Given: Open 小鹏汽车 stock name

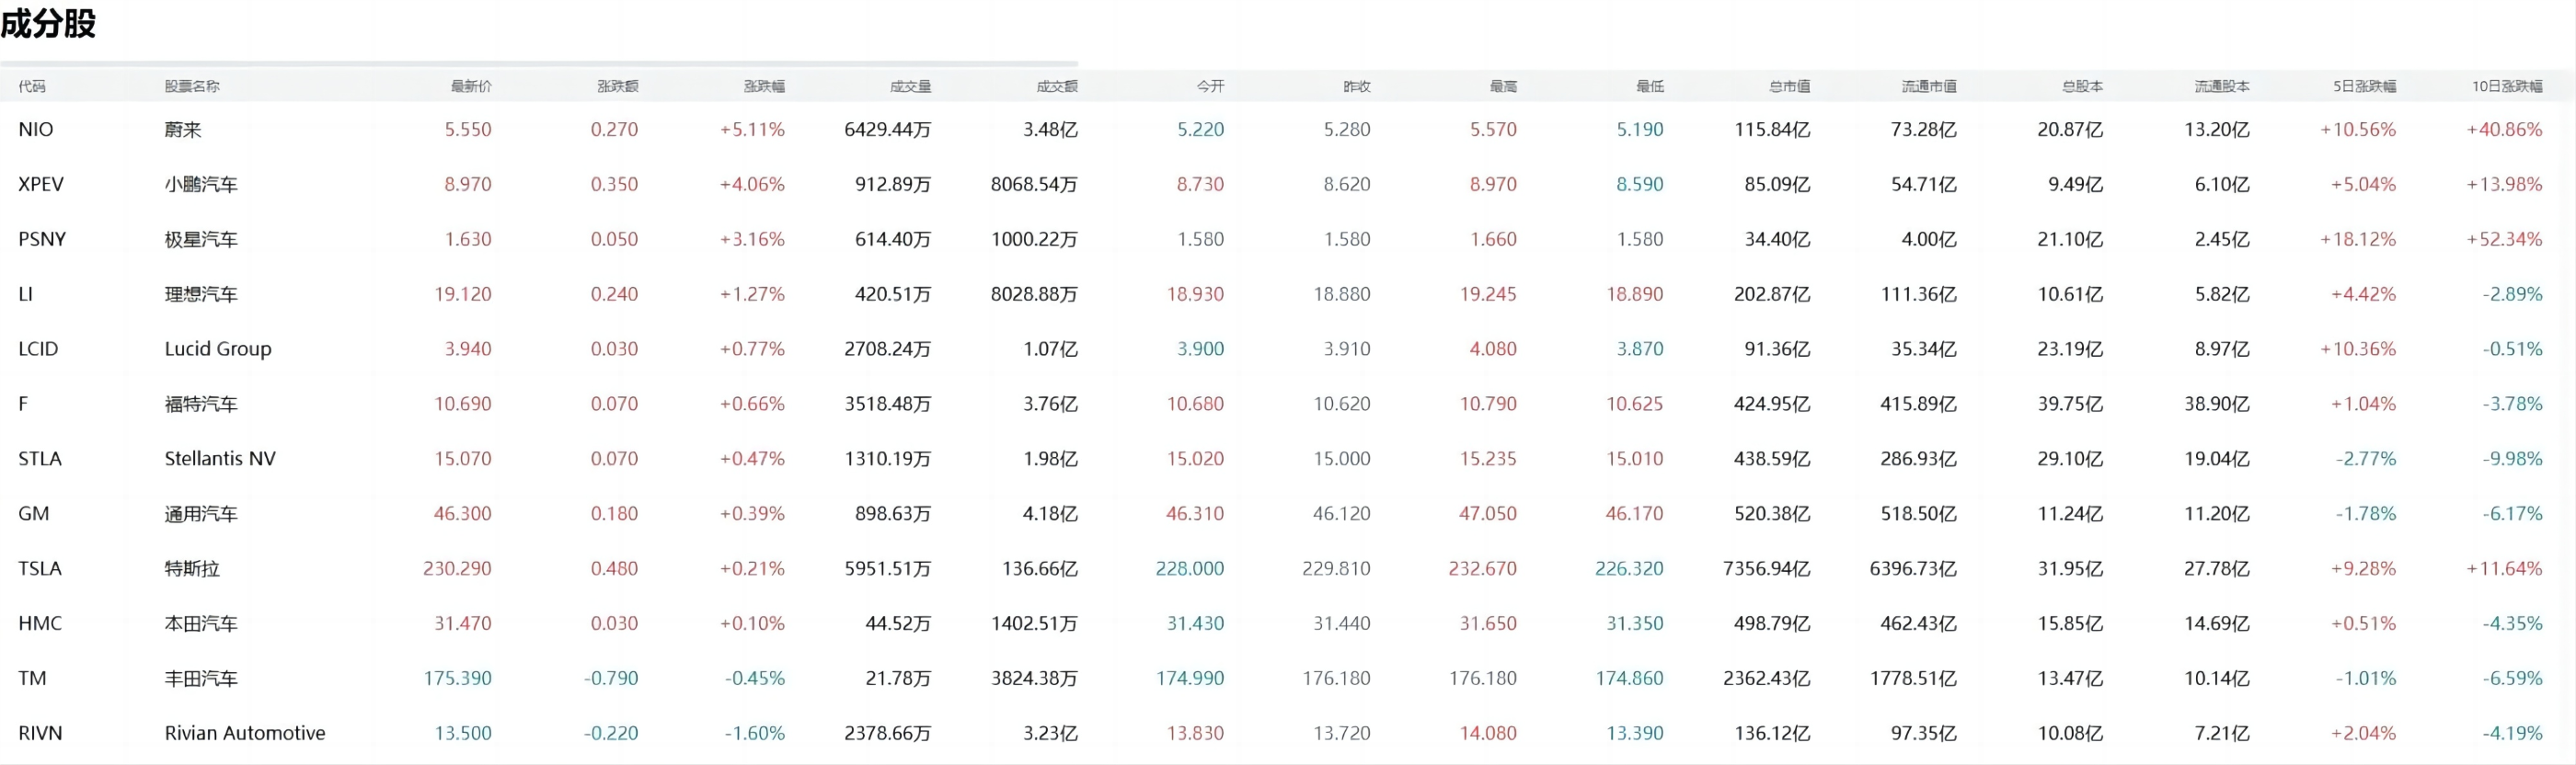Looking at the screenshot, I should [201, 185].
